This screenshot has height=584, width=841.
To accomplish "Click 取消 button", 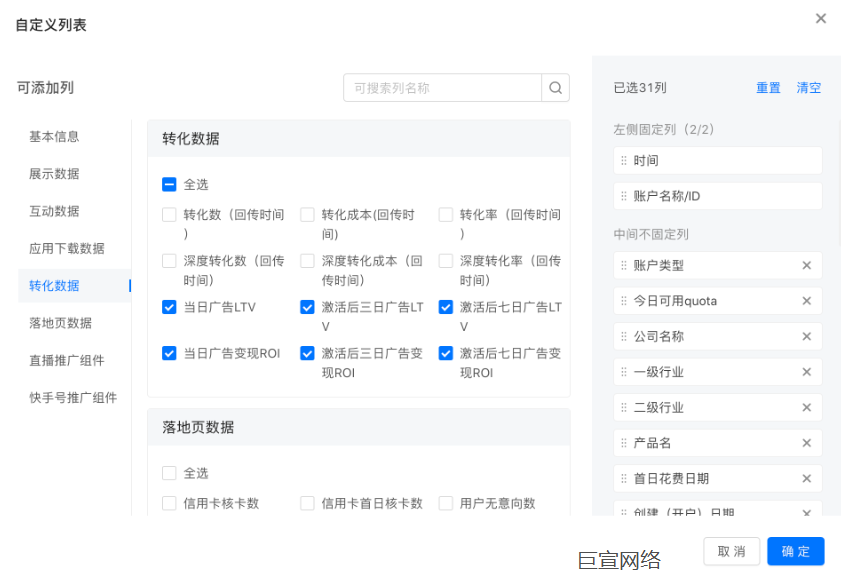I will 732,551.
